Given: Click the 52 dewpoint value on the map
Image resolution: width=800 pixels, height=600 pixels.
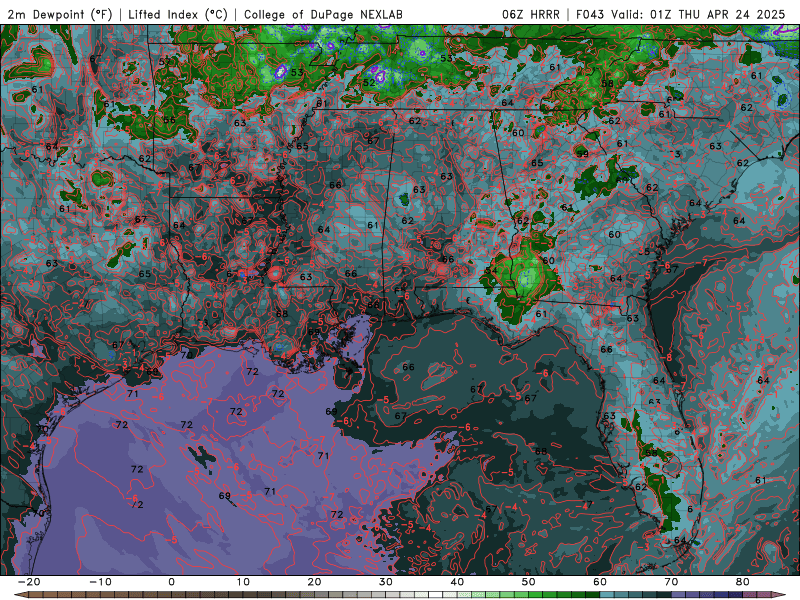Looking at the screenshot, I should pos(369,82).
